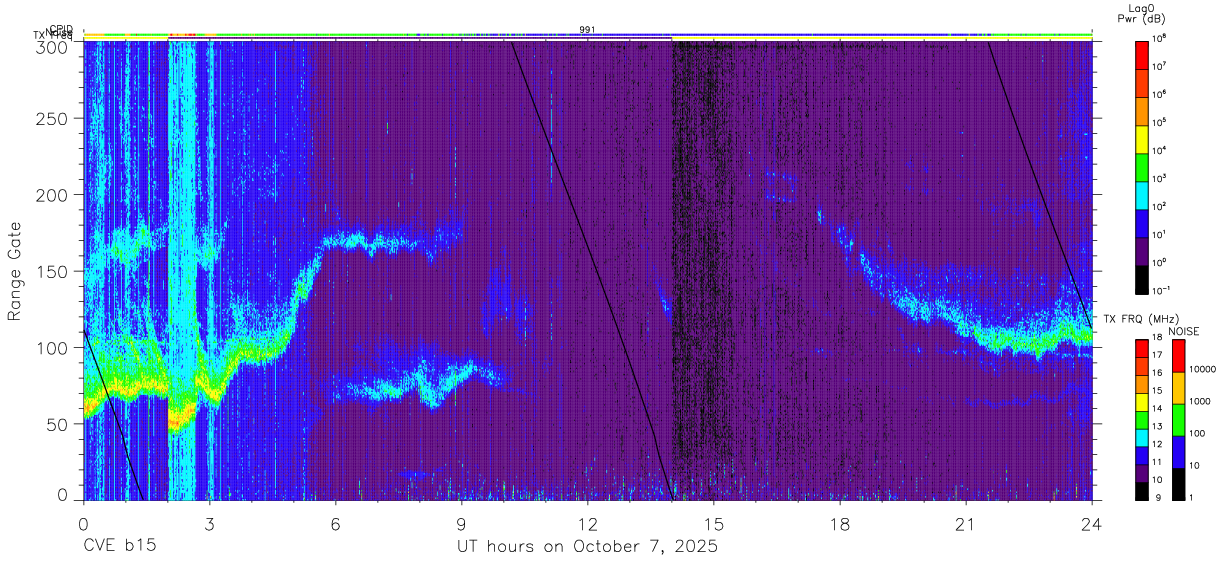This screenshot has height=567, width=1228.
Task: Select the red swatch in NOISE colorbar
Action: pyautogui.click(x=1179, y=356)
